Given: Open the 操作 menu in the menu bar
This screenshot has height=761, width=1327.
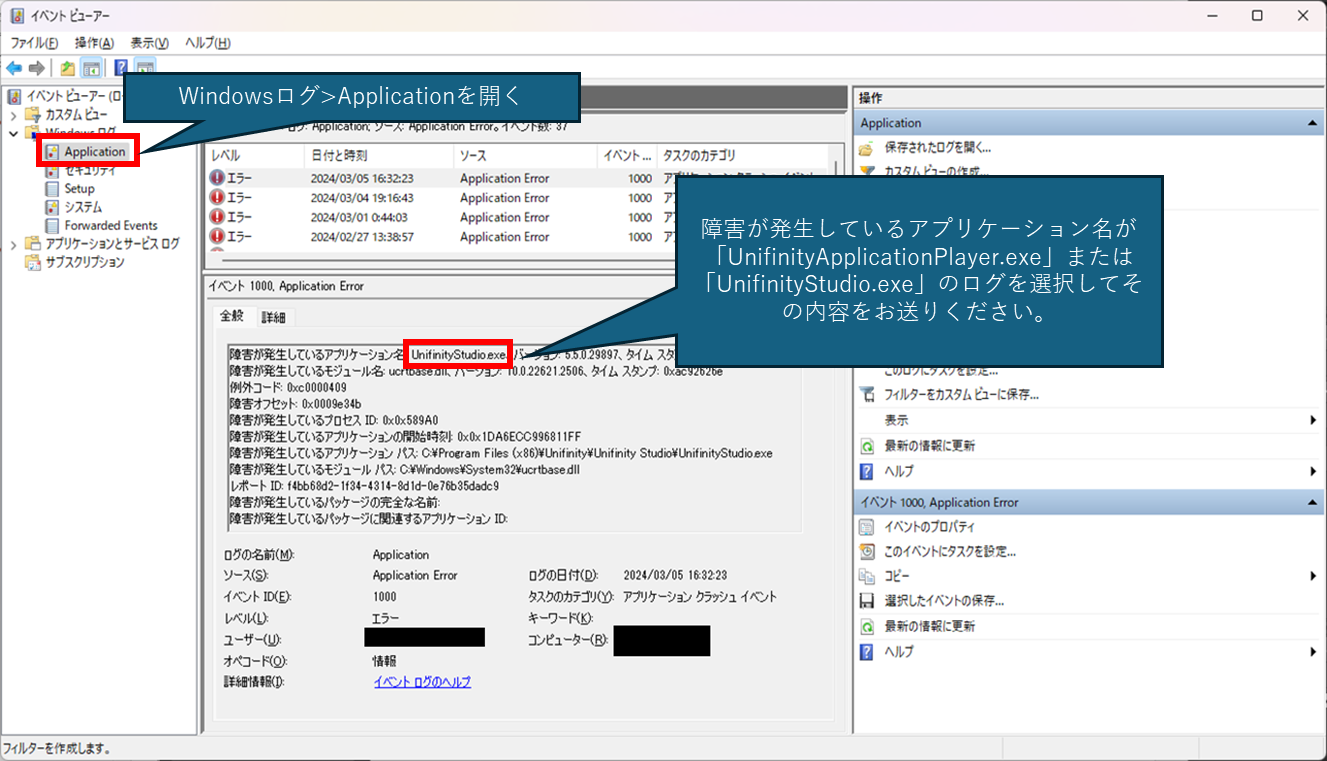Looking at the screenshot, I should [94, 43].
